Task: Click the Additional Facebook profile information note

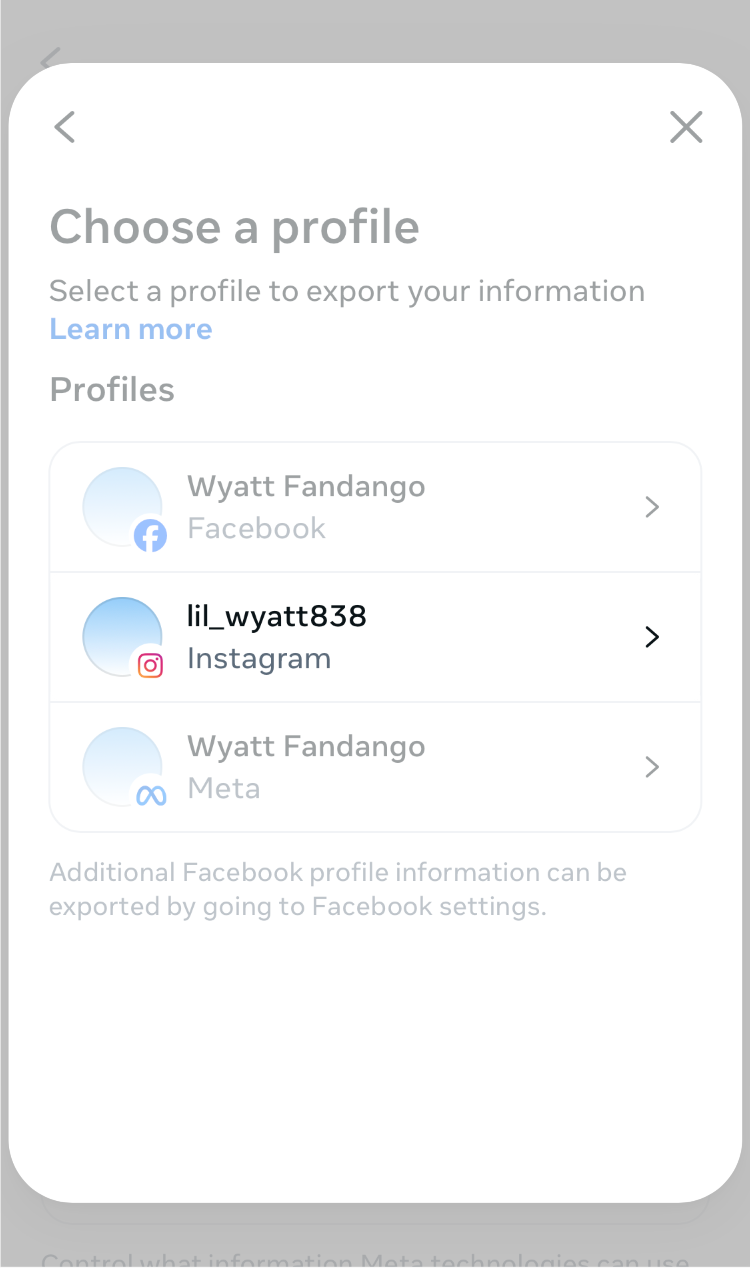Action: (338, 889)
